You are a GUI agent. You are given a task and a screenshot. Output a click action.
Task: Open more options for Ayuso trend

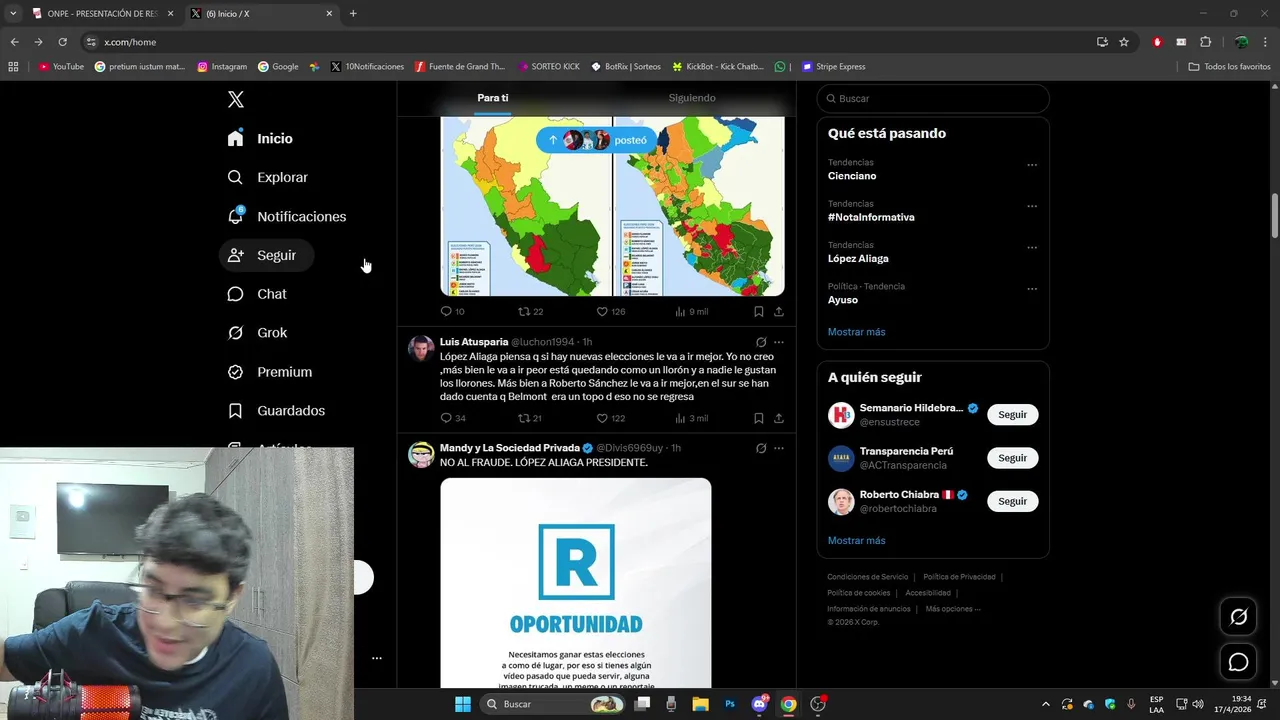pos(1032,289)
